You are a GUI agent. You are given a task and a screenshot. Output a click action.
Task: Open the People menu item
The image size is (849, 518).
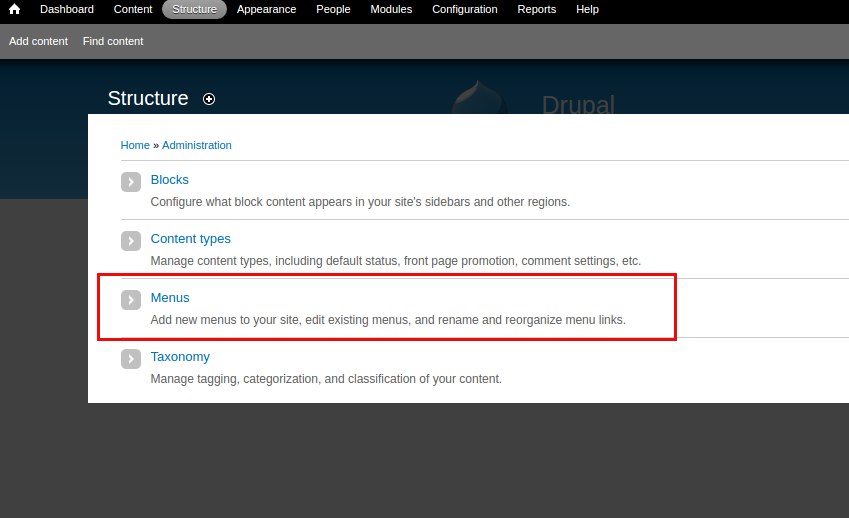point(333,9)
